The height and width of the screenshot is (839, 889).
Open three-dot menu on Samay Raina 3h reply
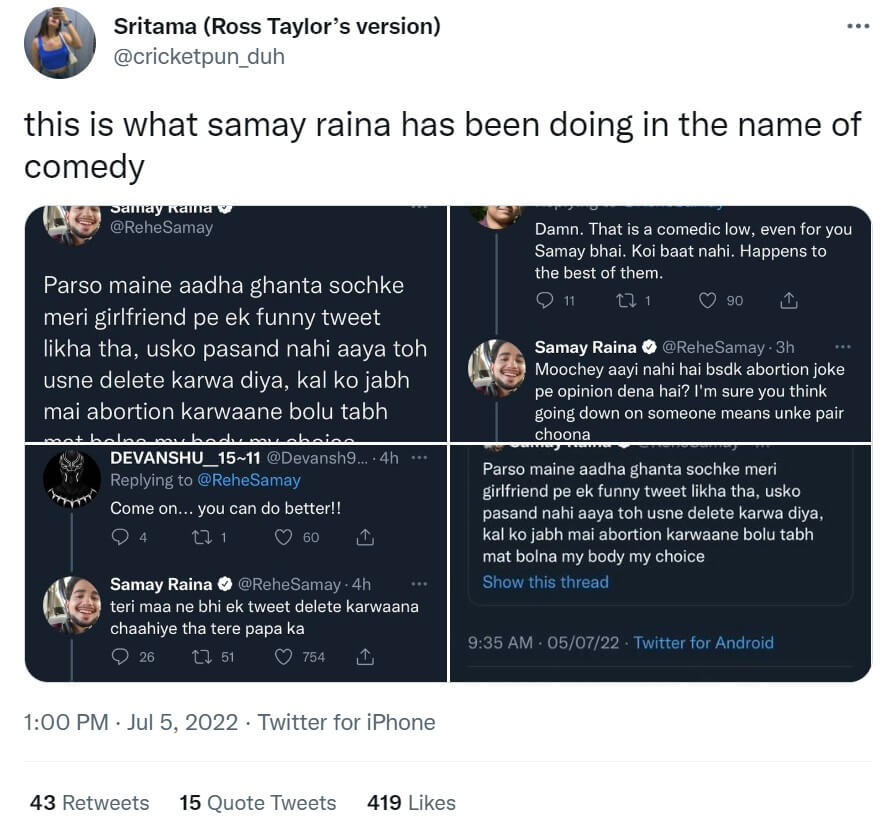click(x=842, y=347)
